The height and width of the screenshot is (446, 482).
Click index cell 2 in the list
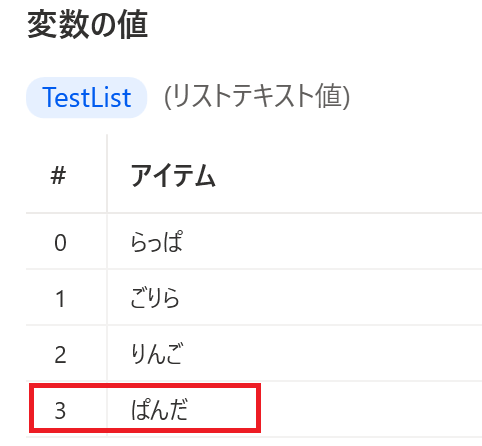pyautogui.click(x=60, y=354)
